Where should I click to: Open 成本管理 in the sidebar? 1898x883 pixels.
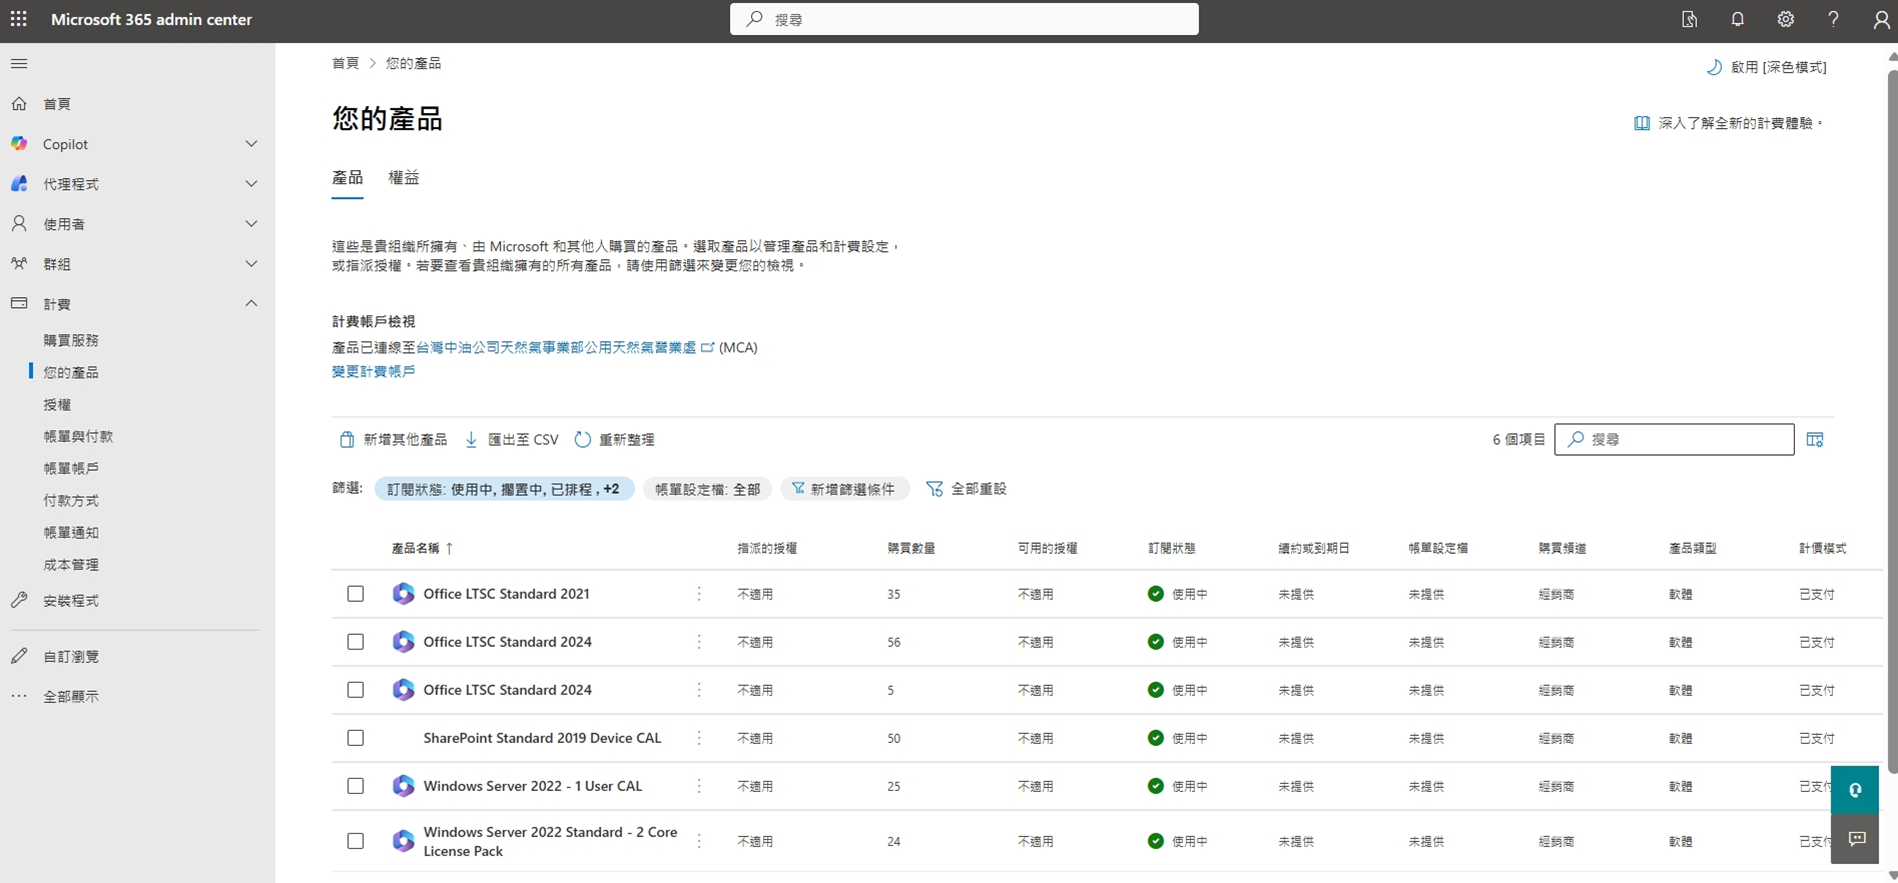tap(71, 565)
